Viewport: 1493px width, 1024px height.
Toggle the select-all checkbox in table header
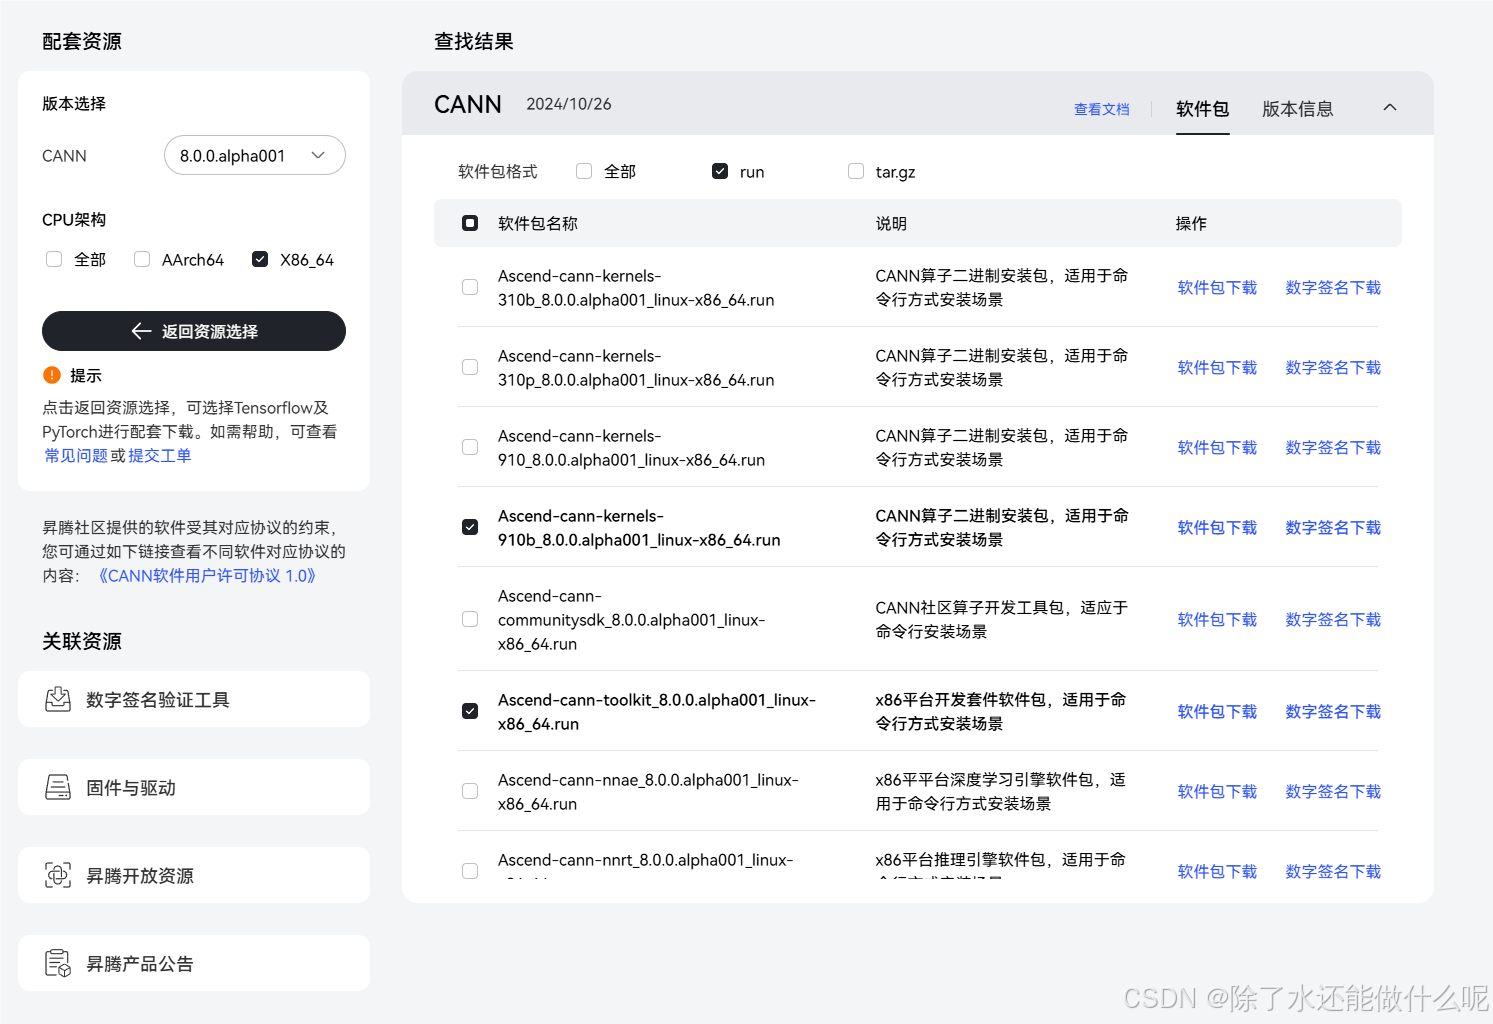pos(470,223)
